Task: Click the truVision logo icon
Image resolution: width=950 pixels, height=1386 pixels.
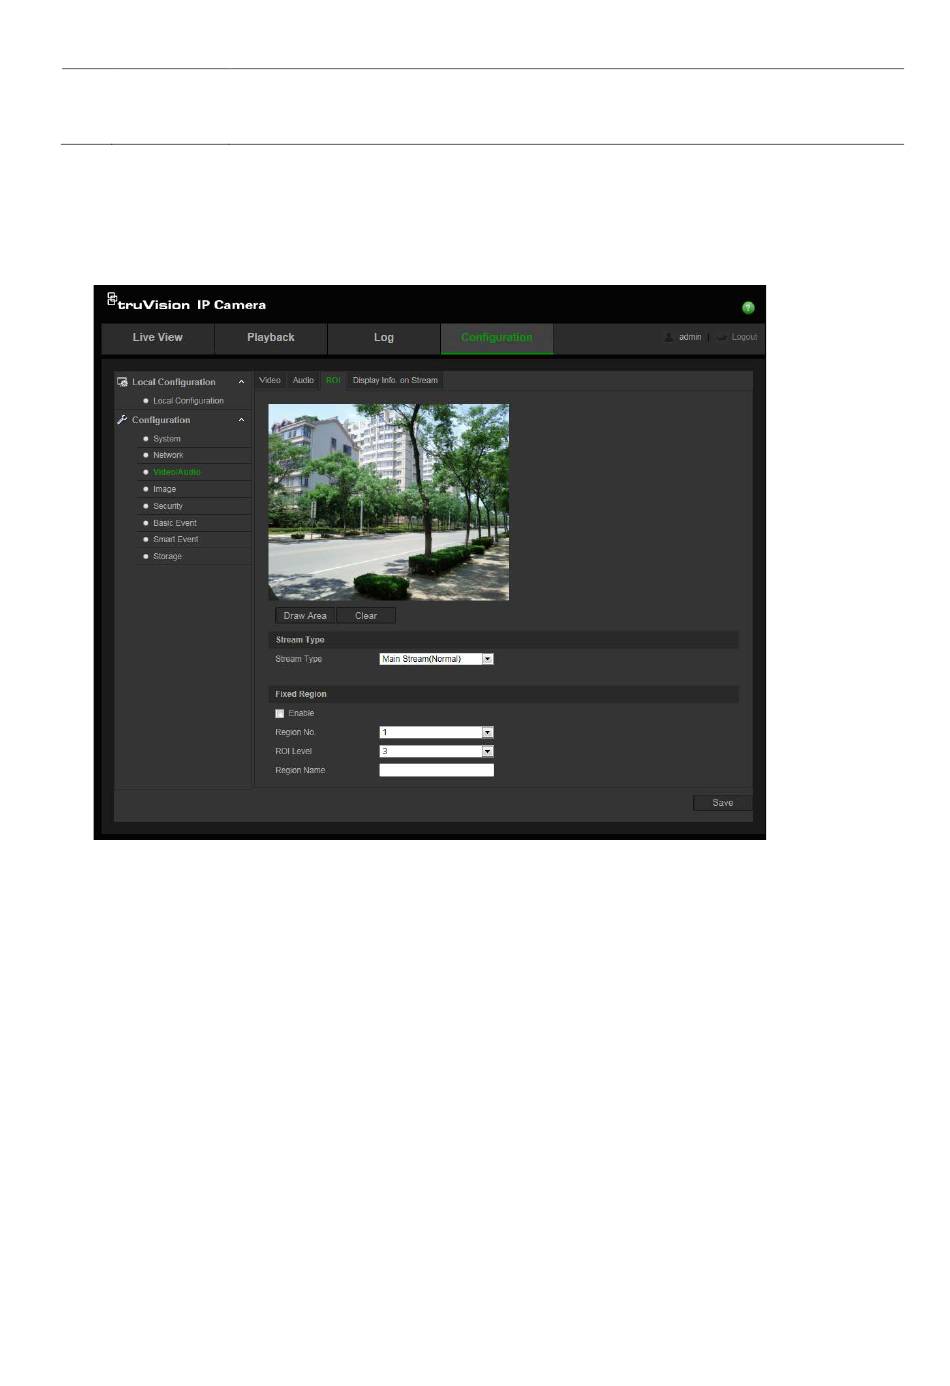Action: [112, 299]
